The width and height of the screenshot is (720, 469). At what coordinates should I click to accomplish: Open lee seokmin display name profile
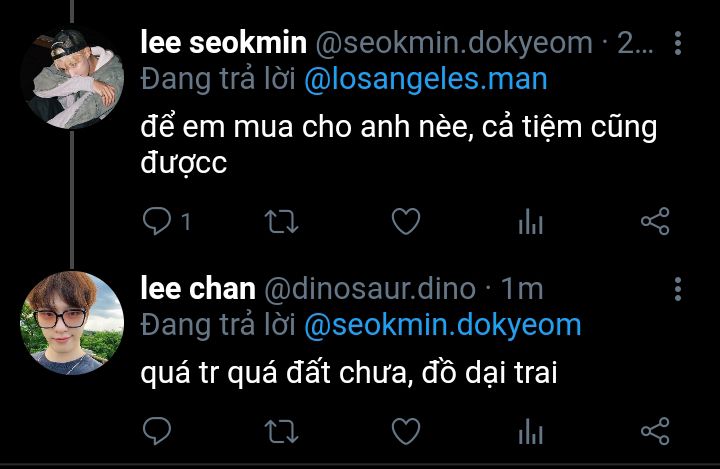pyautogui.click(x=224, y=43)
